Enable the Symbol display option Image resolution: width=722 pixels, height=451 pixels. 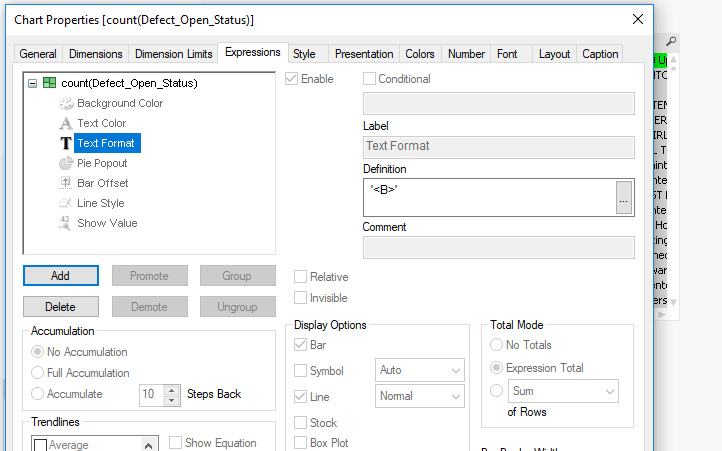pyautogui.click(x=300, y=370)
